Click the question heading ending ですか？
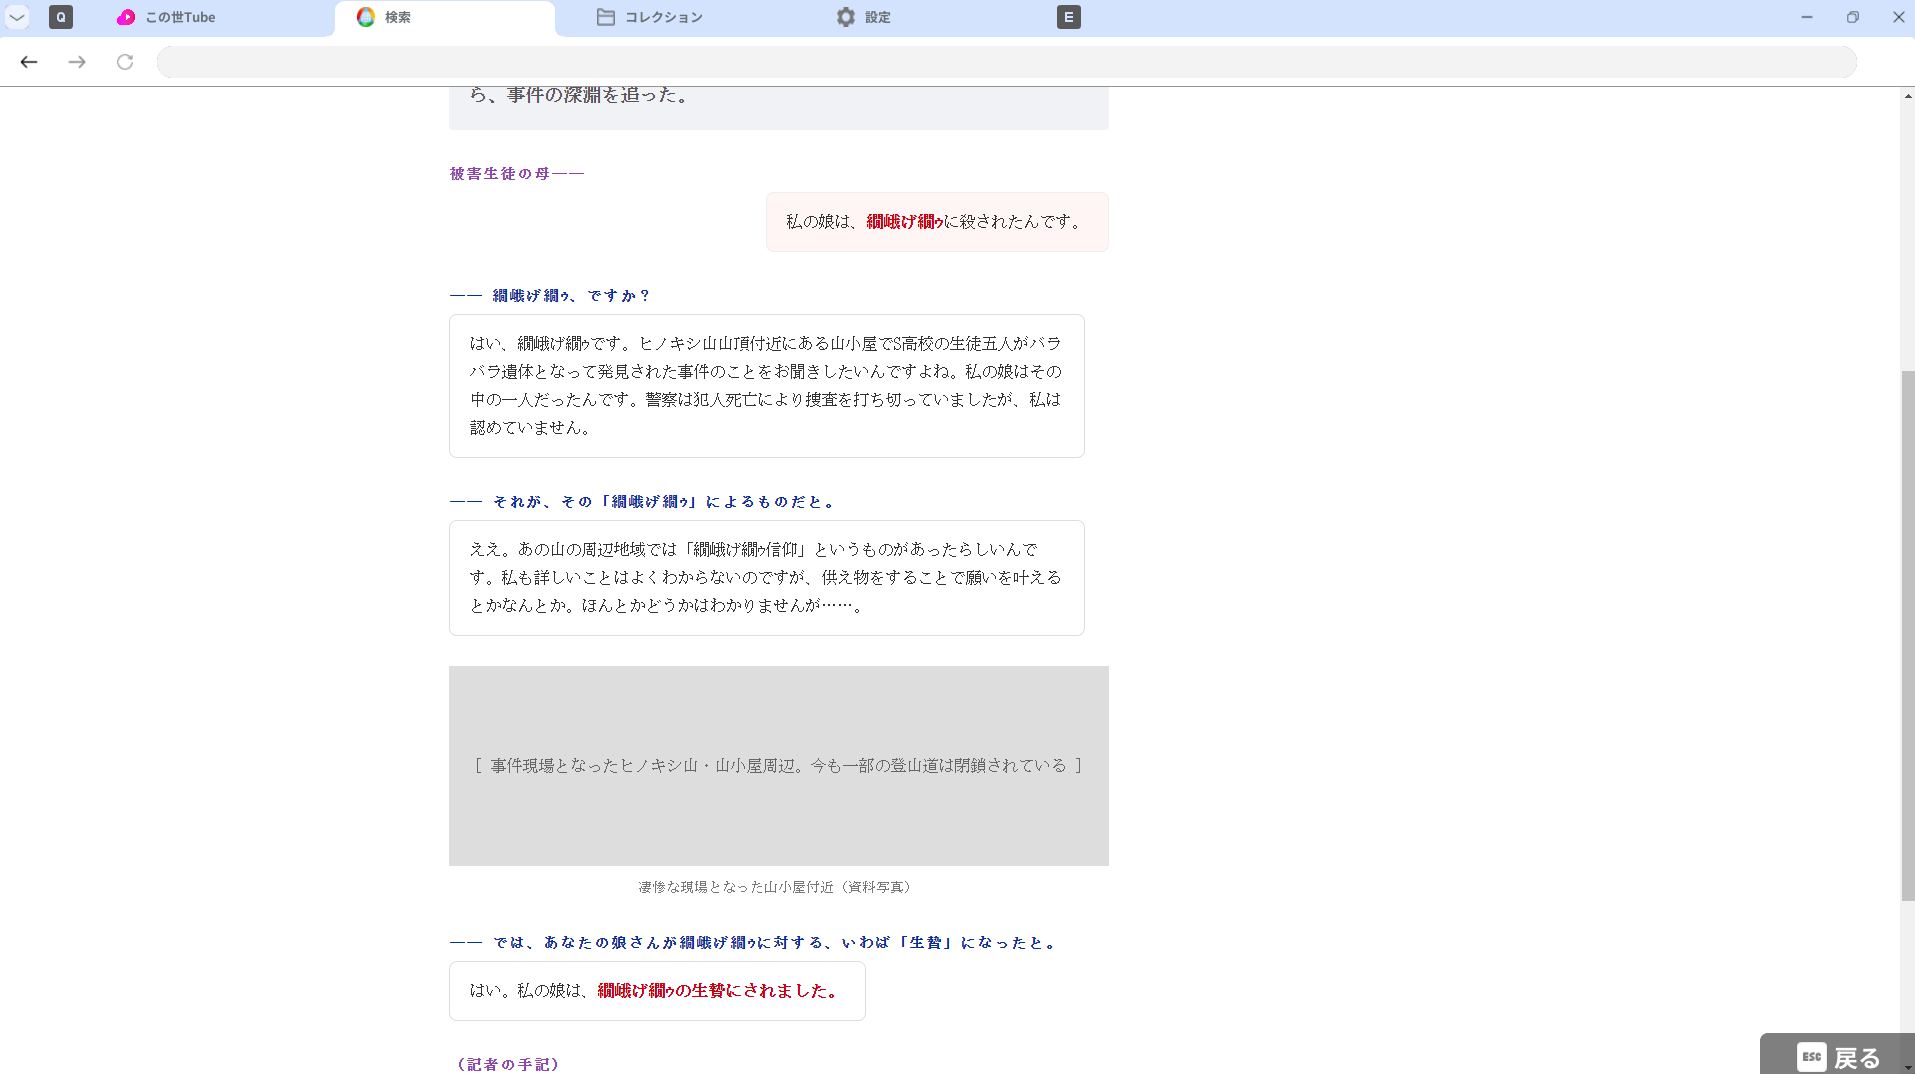 (x=550, y=296)
